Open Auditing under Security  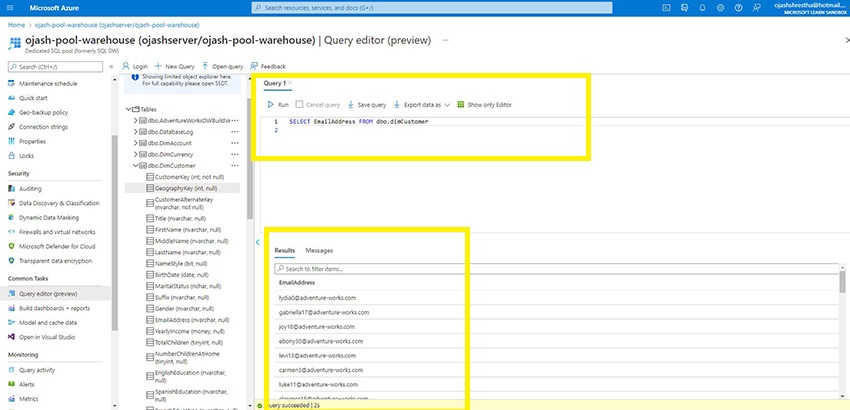point(30,189)
